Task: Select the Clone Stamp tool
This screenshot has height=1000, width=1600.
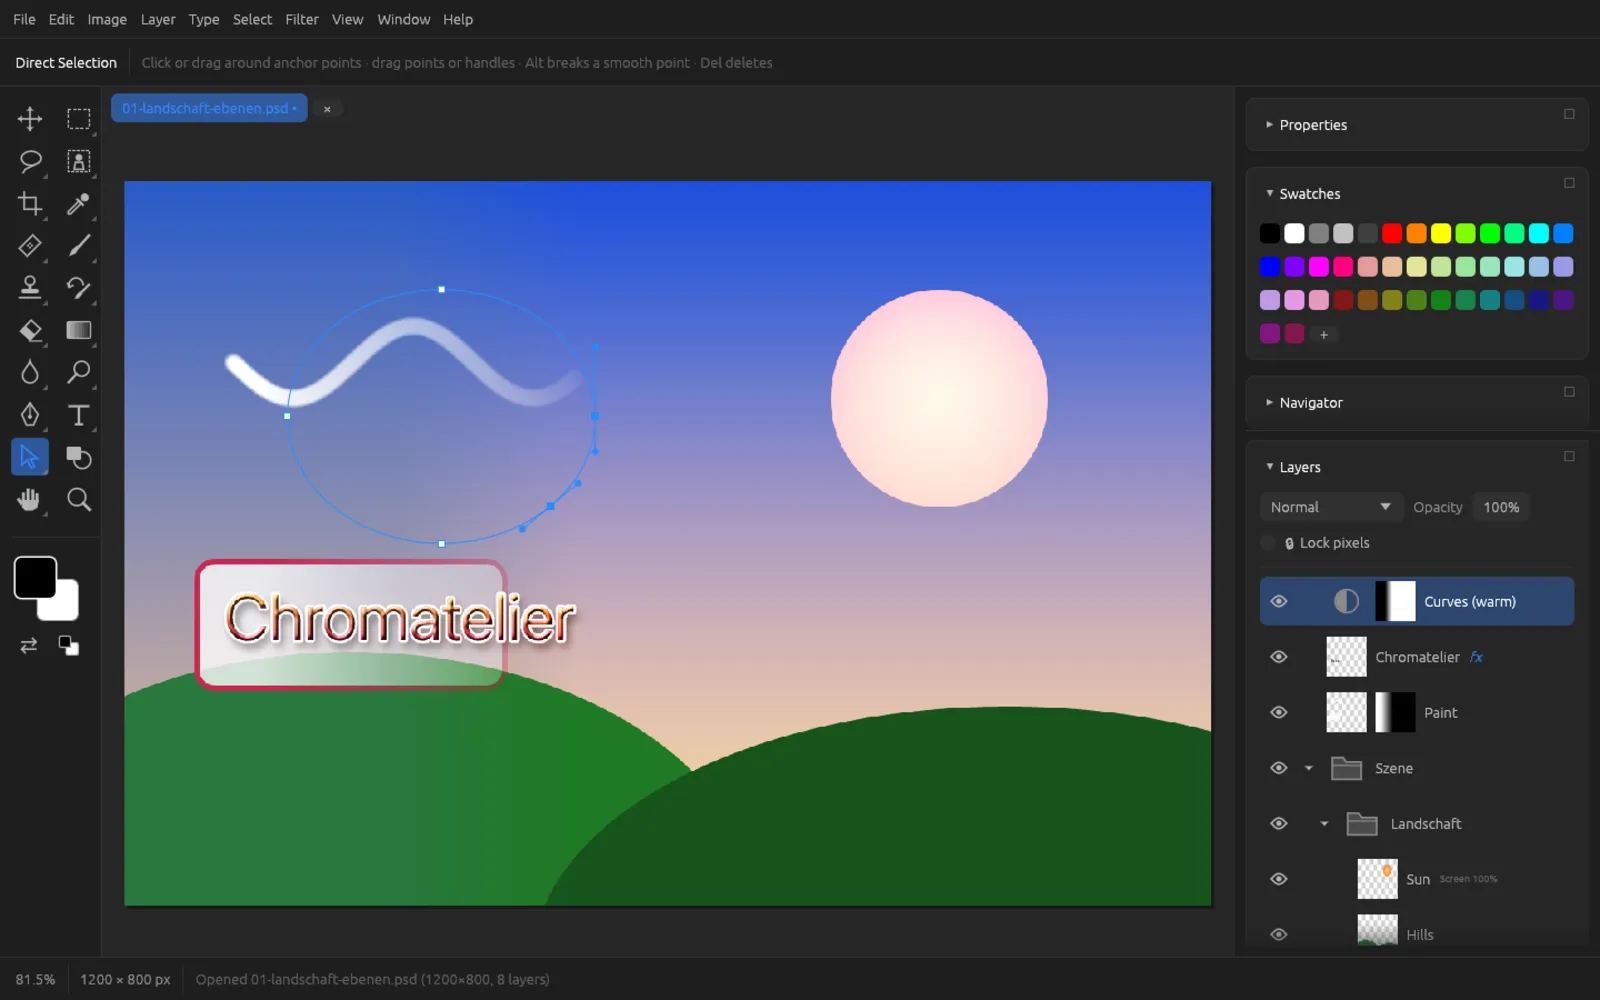Action: pos(29,288)
